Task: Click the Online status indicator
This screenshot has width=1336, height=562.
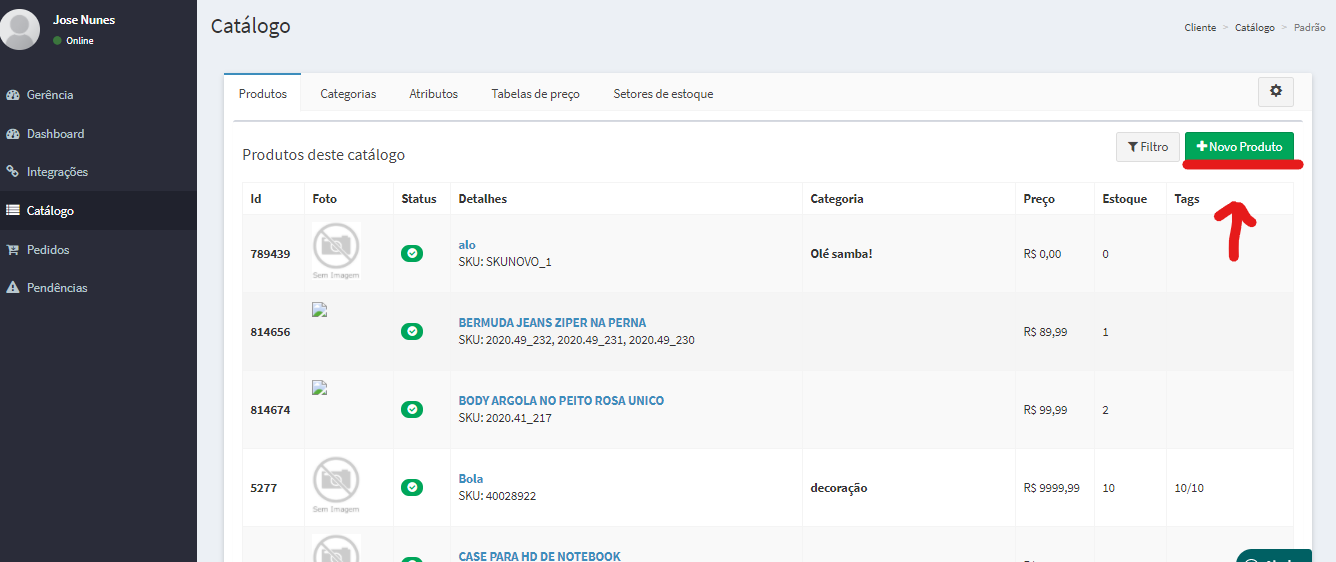Action: [73, 41]
